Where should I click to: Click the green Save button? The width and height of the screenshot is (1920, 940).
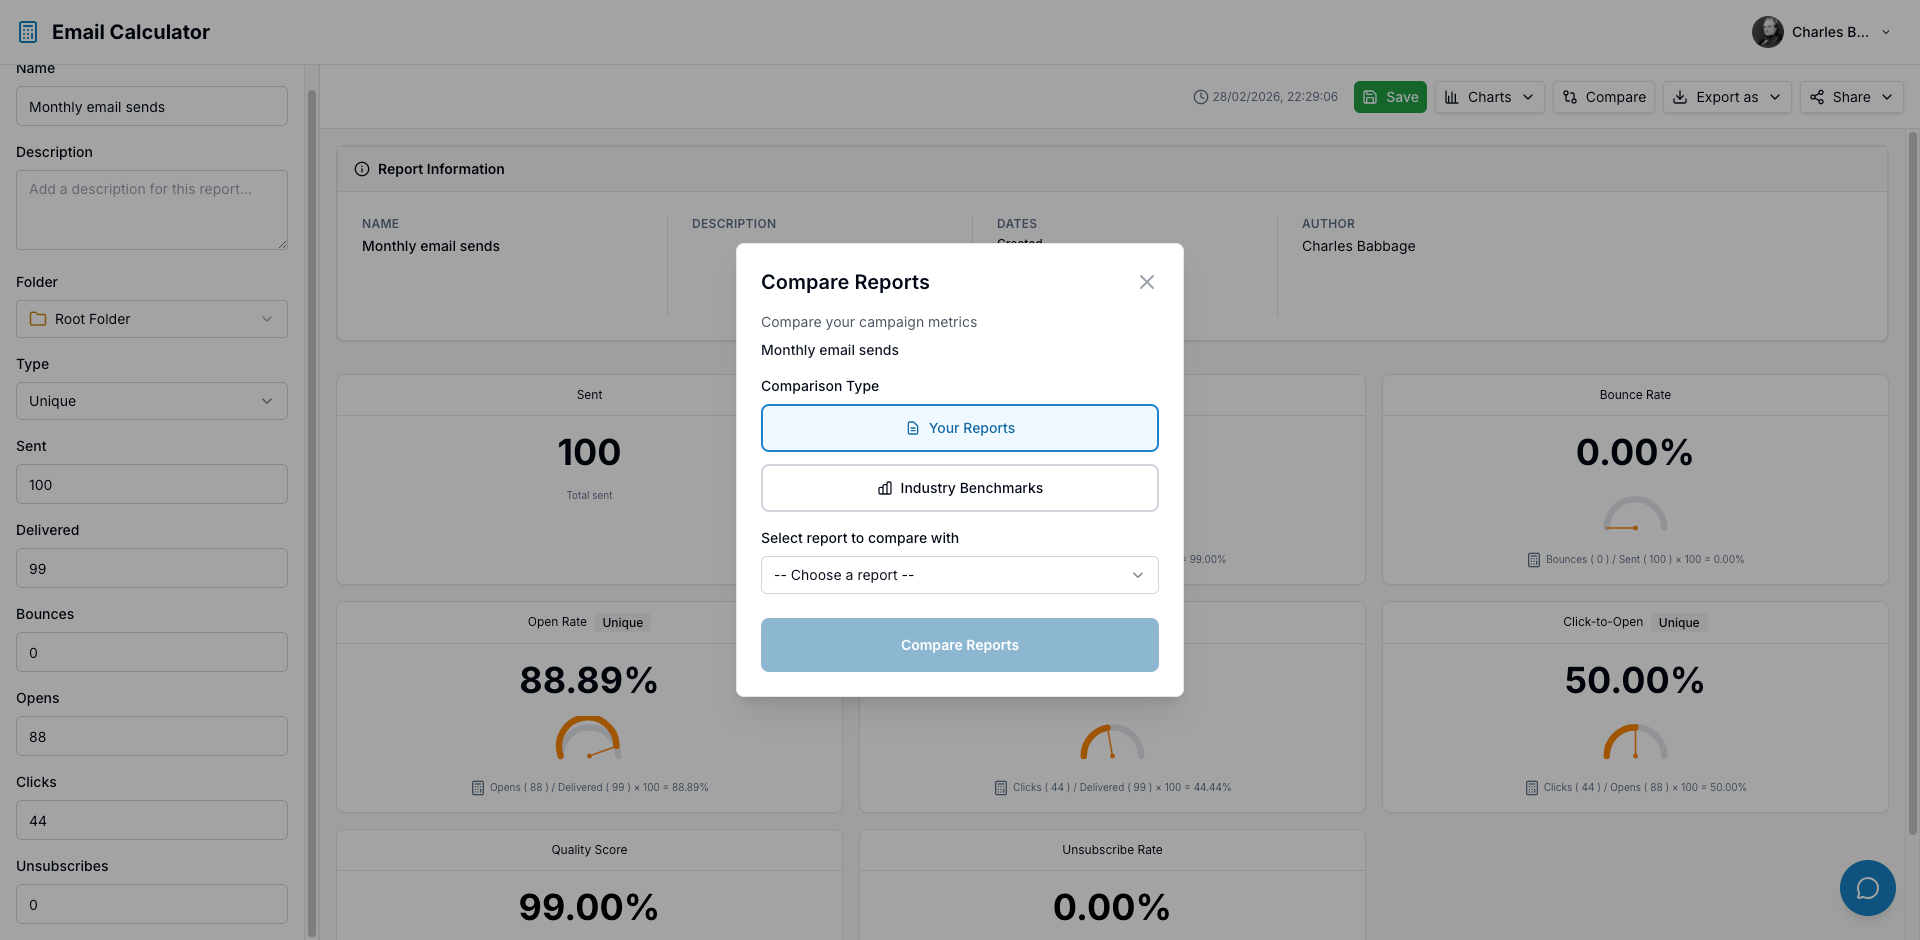pyautogui.click(x=1390, y=97)
